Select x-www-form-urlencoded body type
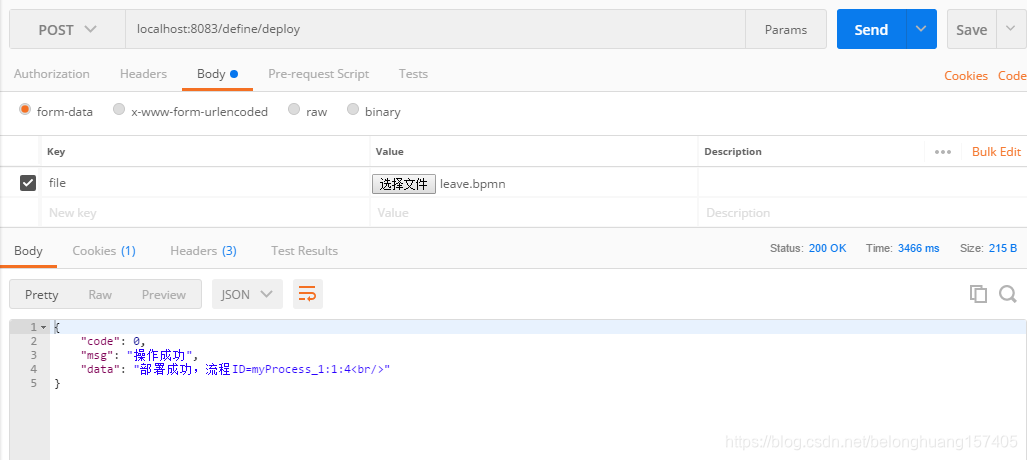 pyautogui.click(x=119, y=109)
